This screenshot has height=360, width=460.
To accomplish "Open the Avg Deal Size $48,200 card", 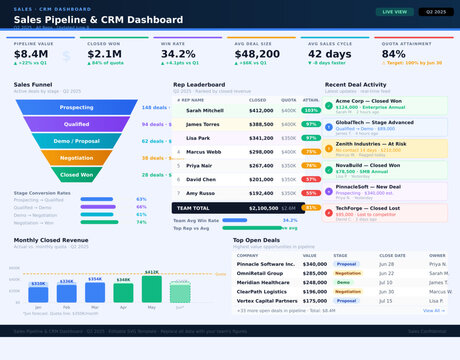I will click(261, 54).
